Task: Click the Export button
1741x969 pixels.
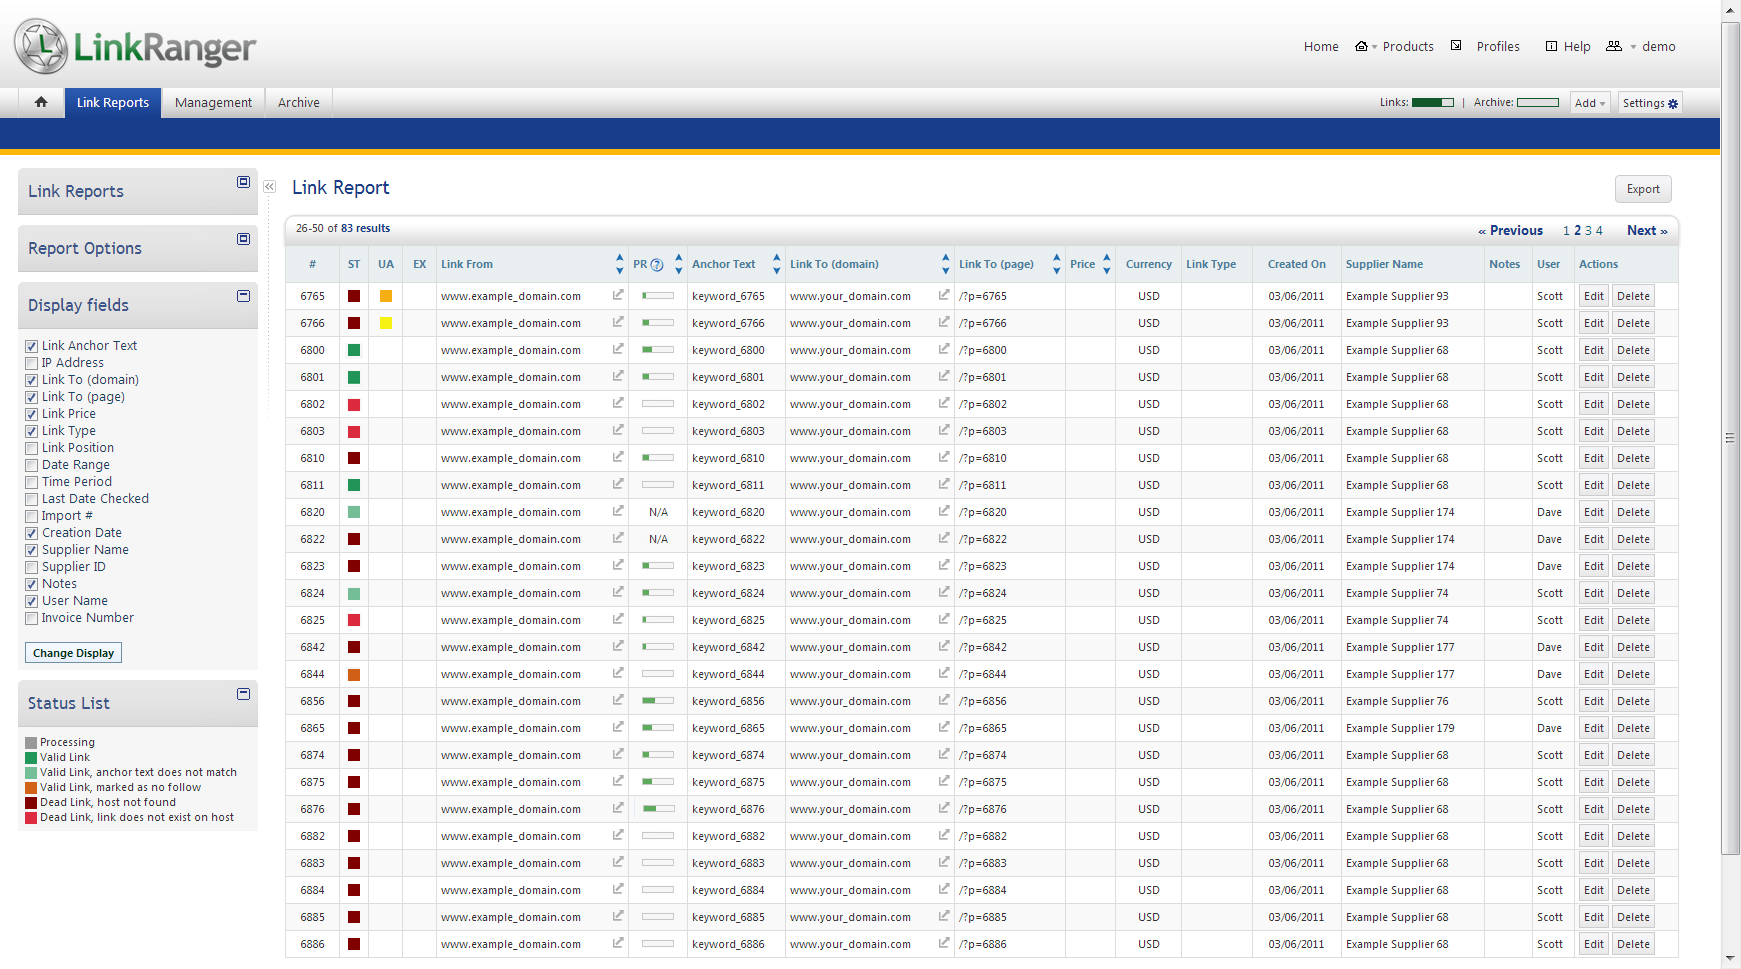Action: [x=1642, y=189]
